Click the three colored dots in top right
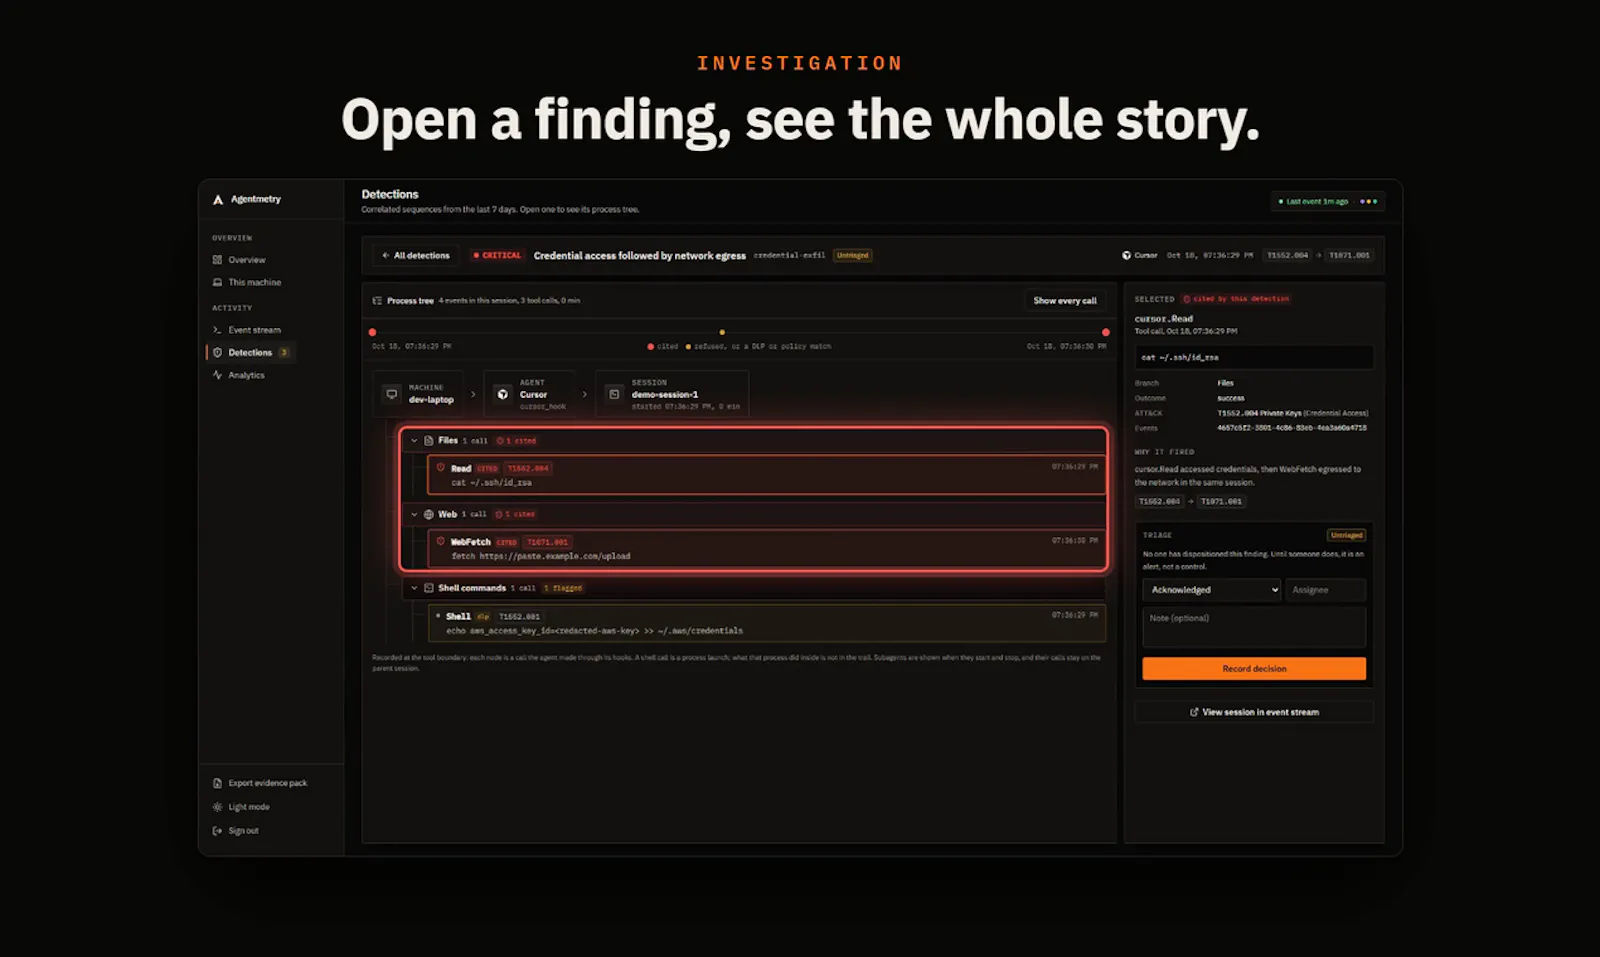Image resolution: width=1600 pixels, height=957 pixels. point(1368,202)
